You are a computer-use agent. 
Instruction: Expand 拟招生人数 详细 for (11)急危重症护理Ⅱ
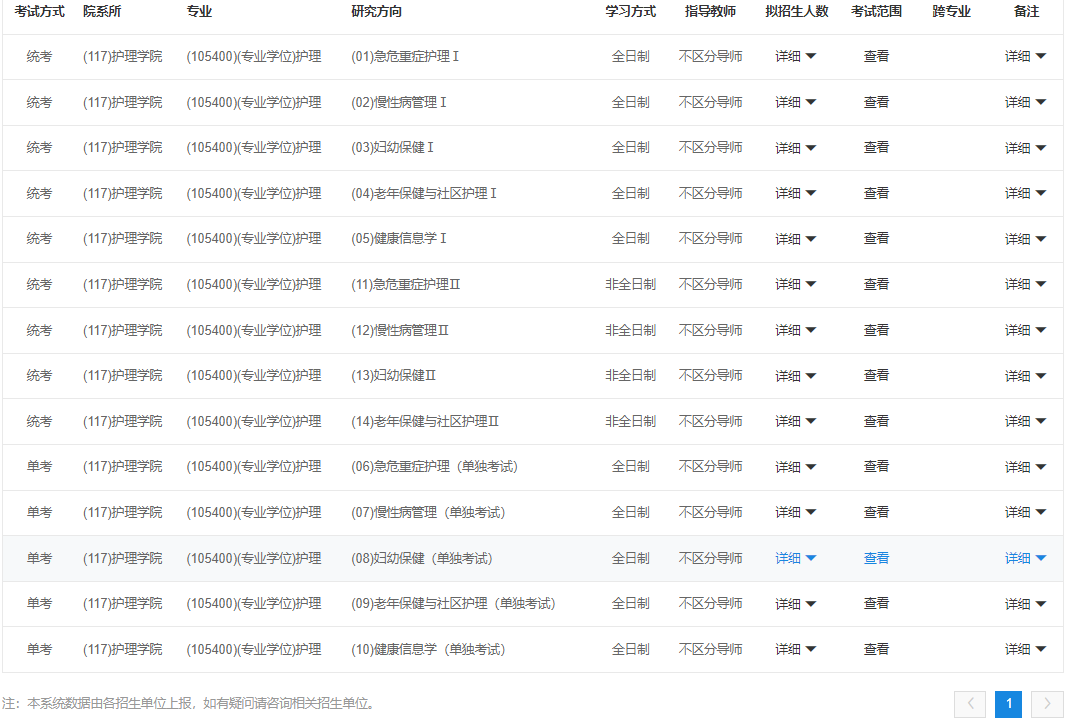coord(795,284)
